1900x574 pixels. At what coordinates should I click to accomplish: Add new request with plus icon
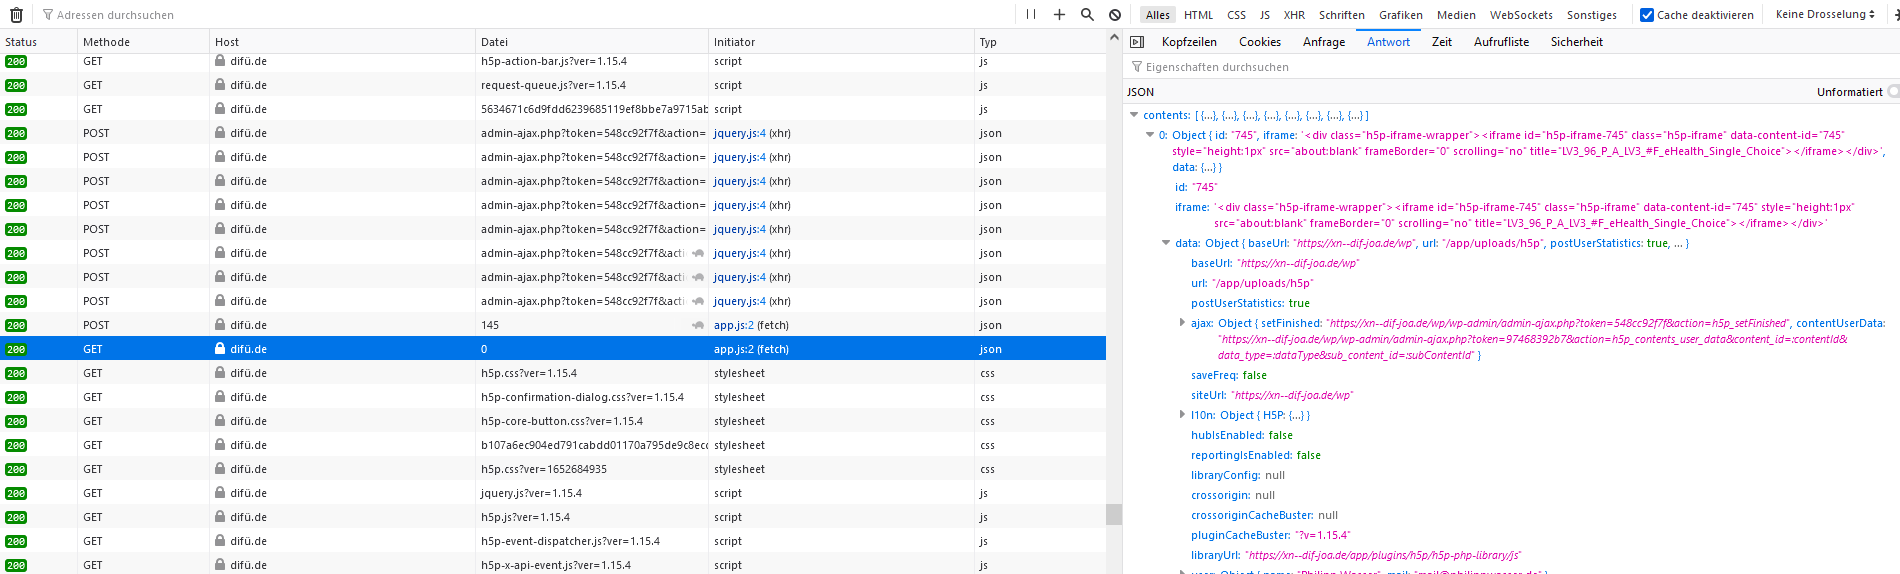click(x=1059, y=15)
